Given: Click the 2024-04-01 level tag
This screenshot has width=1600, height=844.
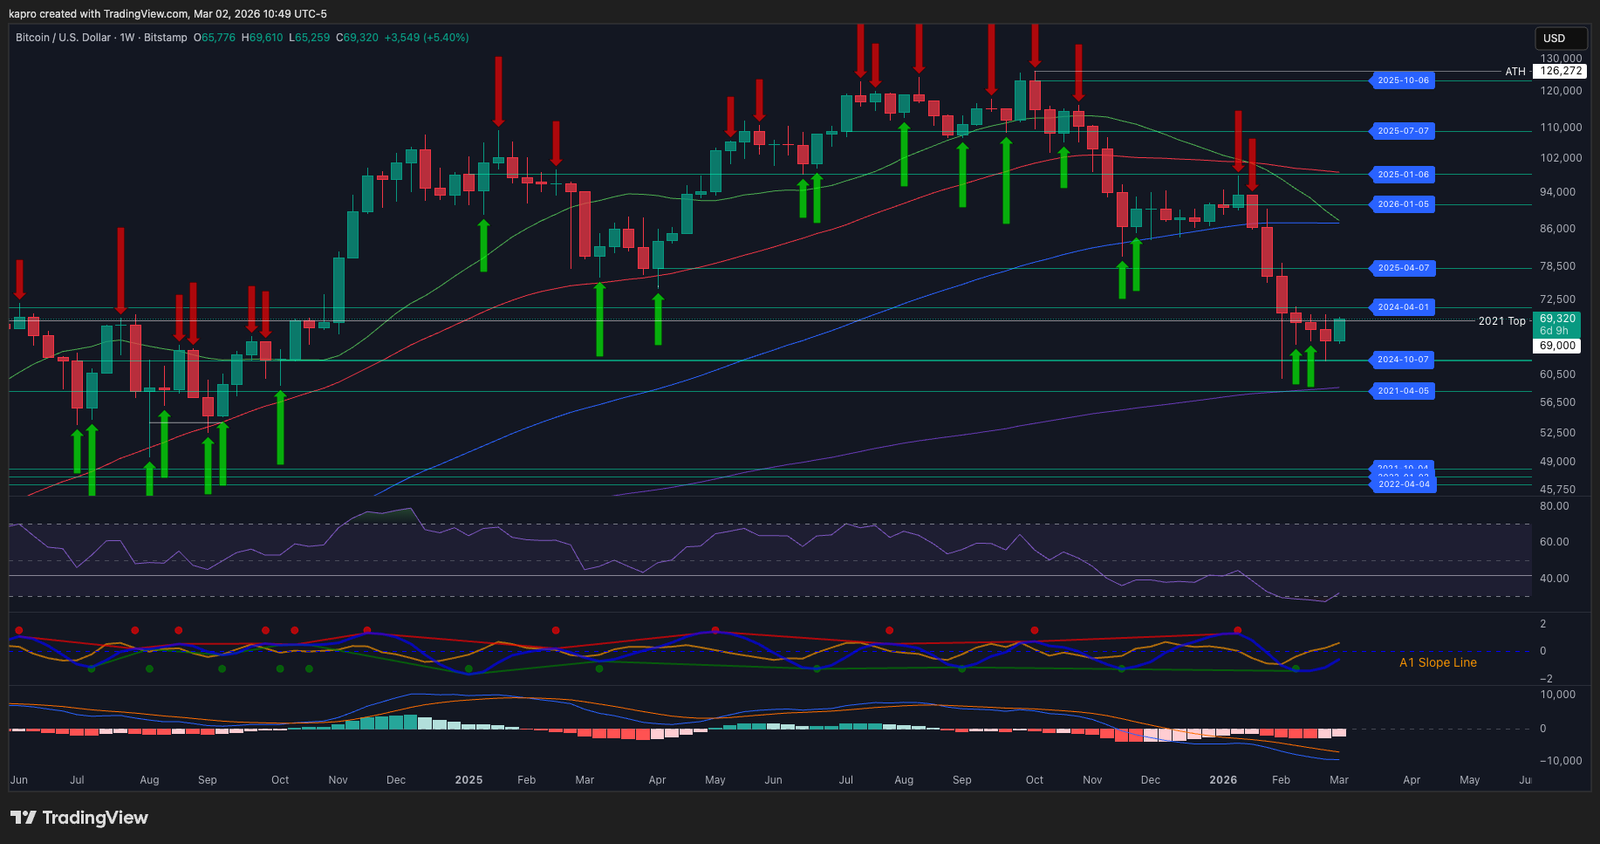Looking at the screenshot, I should coord(1402,307).
